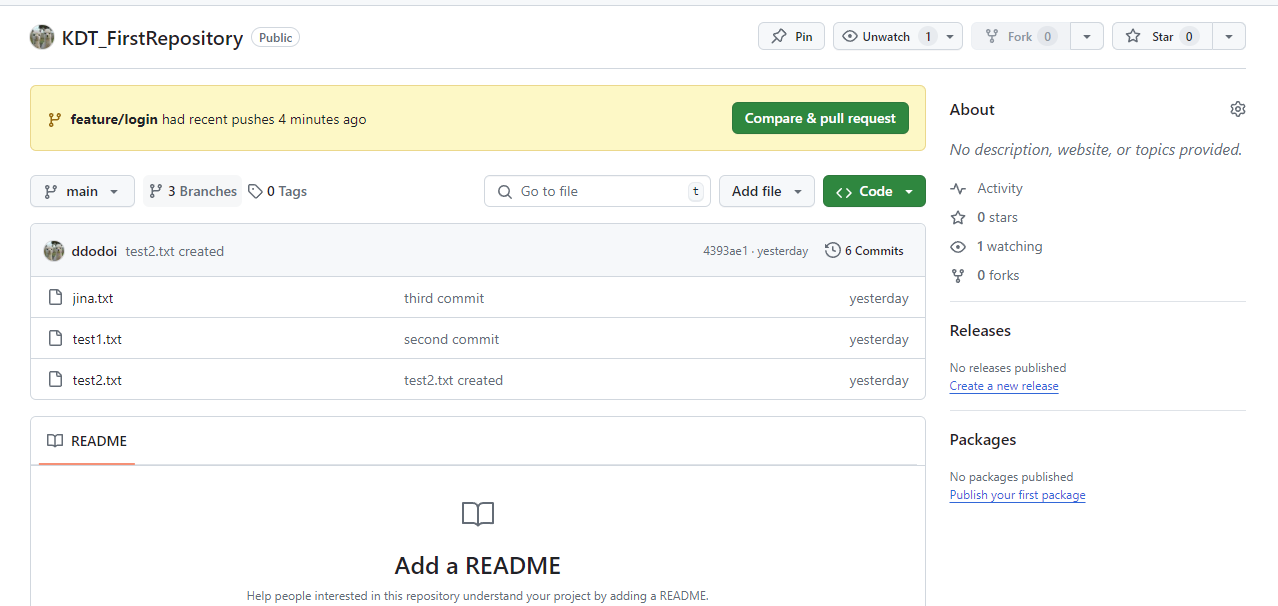The height and width of the screenshot is (606, 1278).
Task: Unwatch the repository
Action: coord(887,36)
